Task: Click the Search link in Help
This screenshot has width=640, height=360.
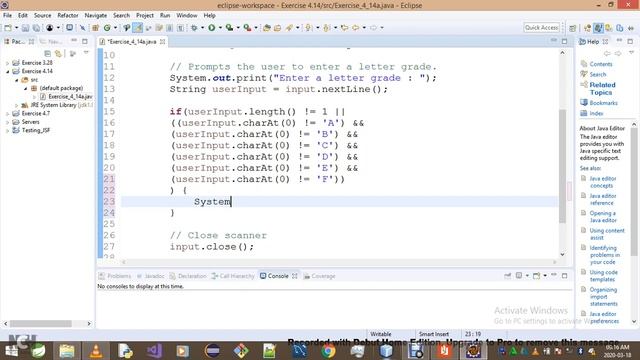Action: [598, 74]
